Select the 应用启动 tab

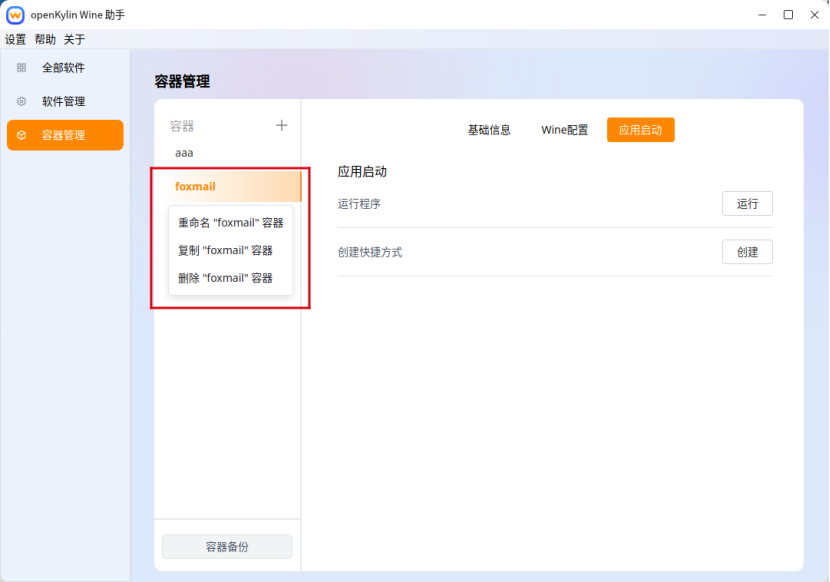640,130
